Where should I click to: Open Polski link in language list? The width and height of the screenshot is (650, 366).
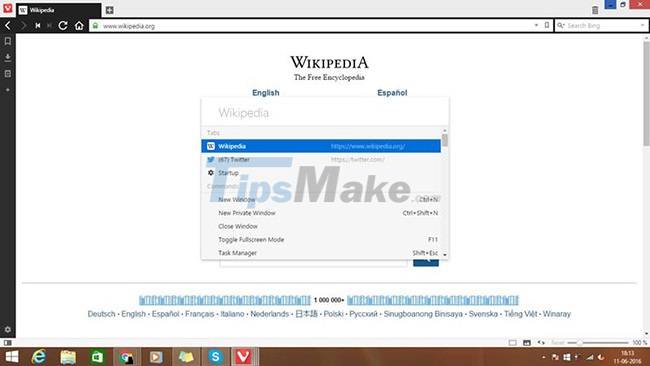pos(333,314)
